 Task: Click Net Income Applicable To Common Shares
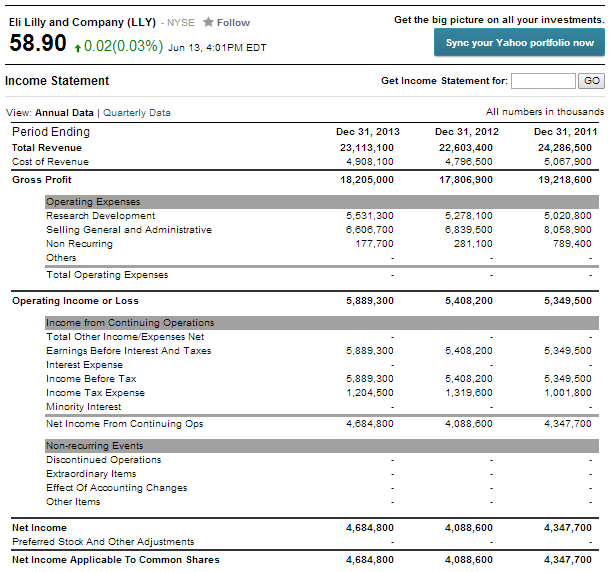pos(116,560)
